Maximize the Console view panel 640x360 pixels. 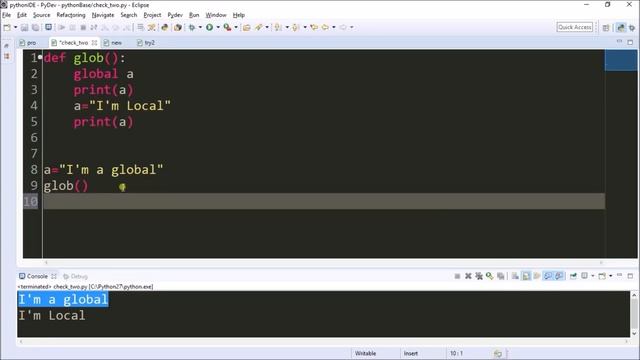pyautogui.click(x=630, y=276)
